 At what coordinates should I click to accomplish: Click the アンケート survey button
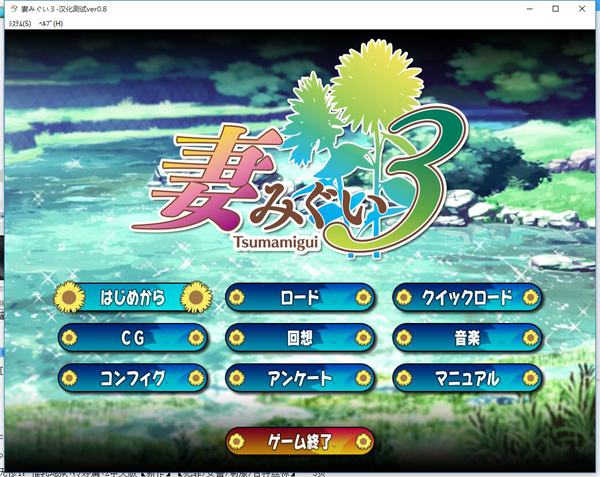click(300, 378)
